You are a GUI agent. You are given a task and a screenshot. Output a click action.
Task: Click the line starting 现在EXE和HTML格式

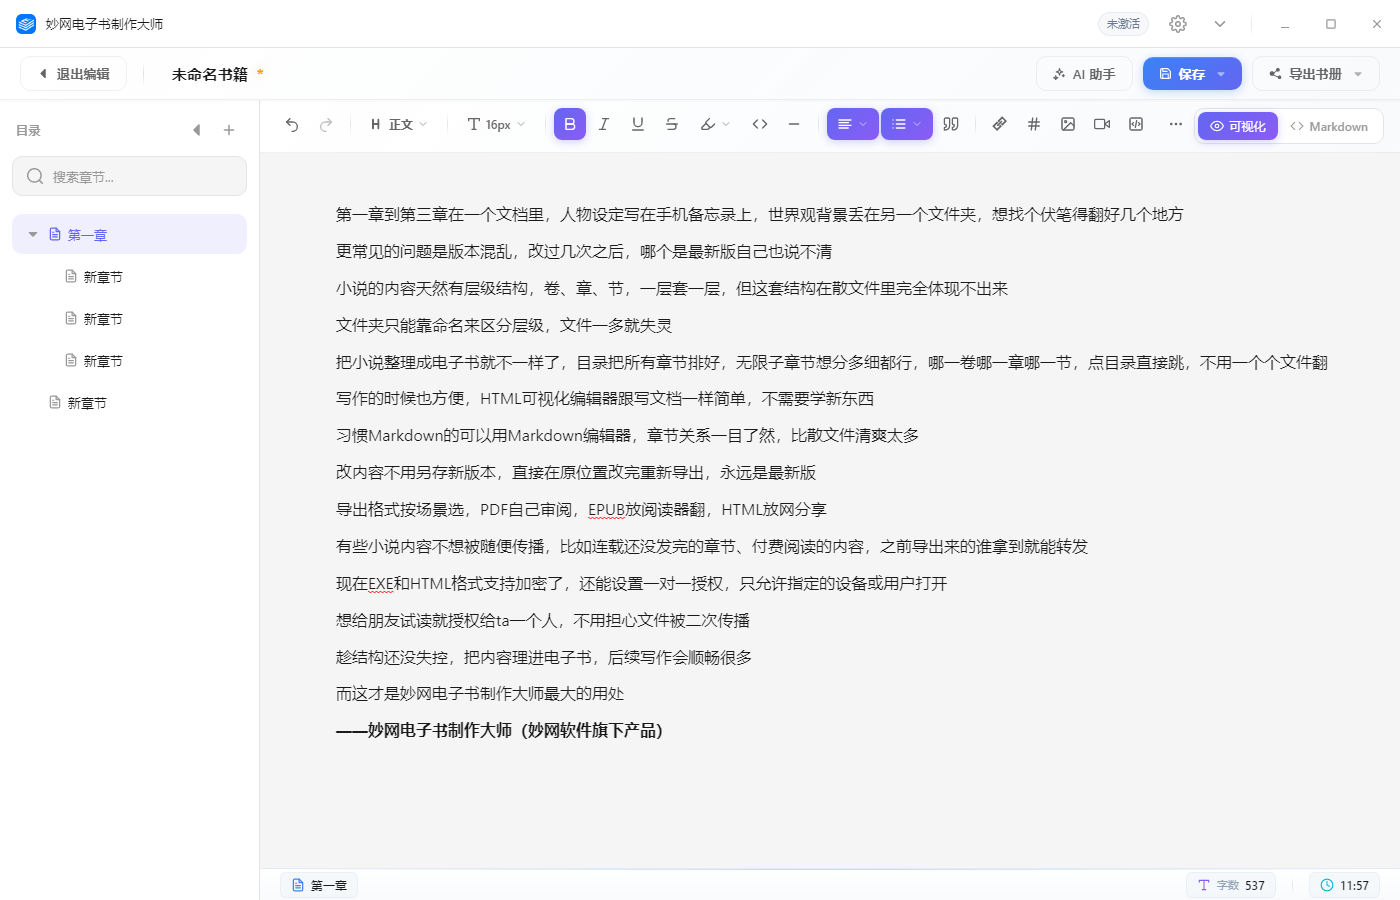pos(641,583)
